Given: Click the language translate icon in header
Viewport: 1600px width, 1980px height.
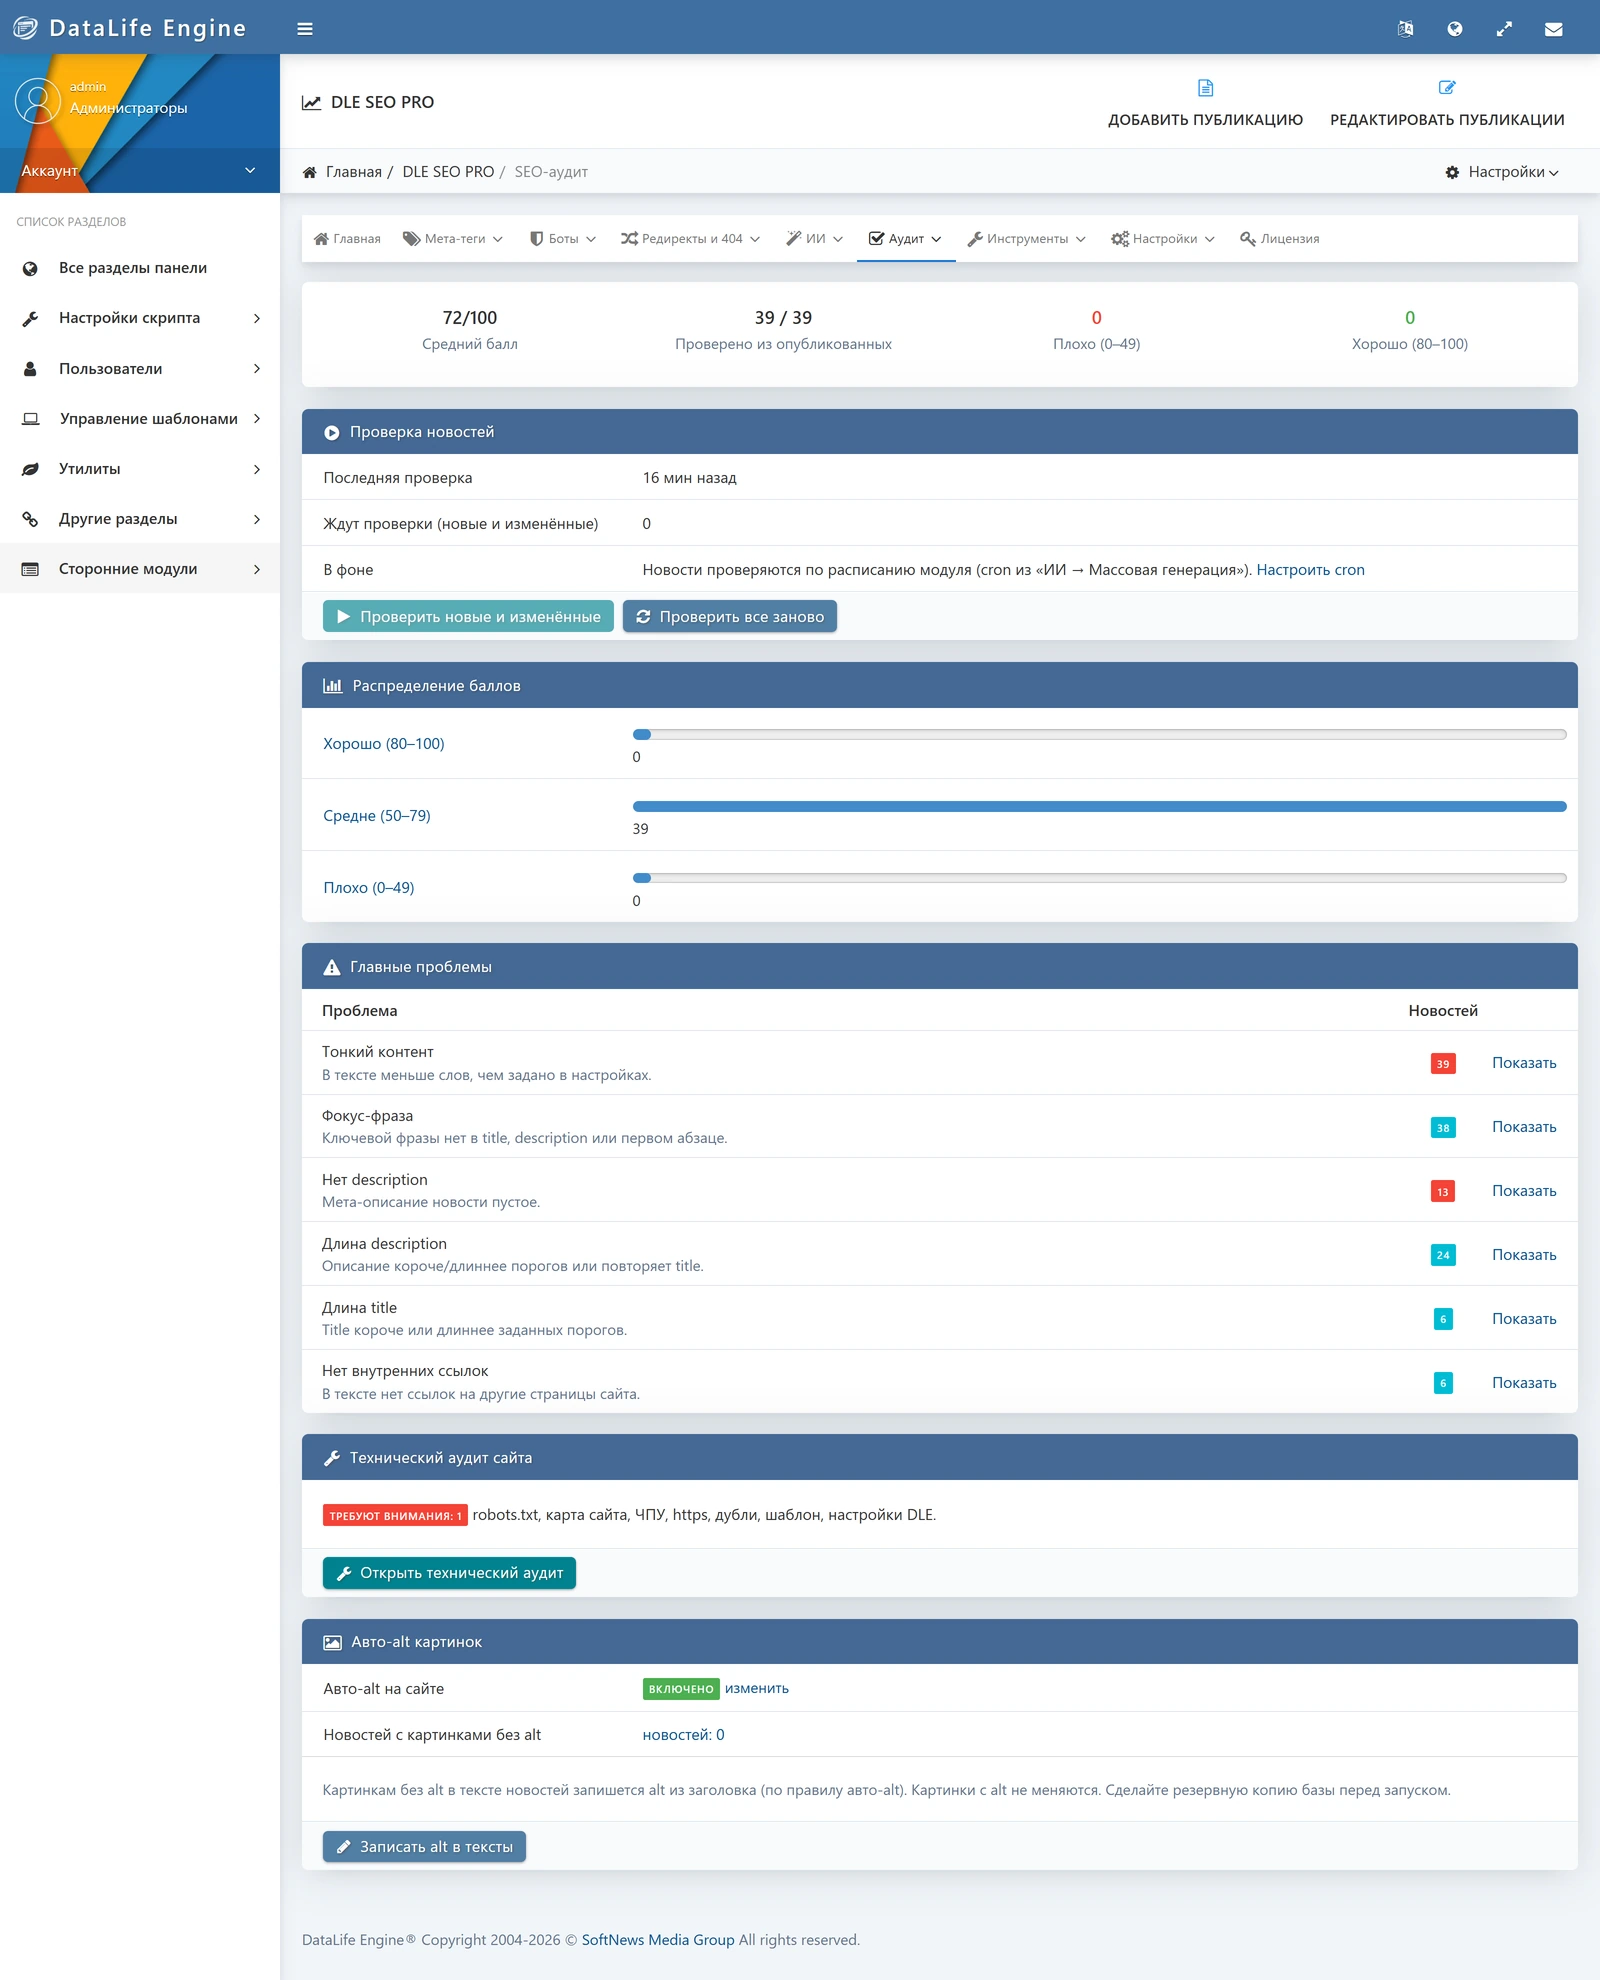Looking at the screenshot, I should tap(1405, 29).
